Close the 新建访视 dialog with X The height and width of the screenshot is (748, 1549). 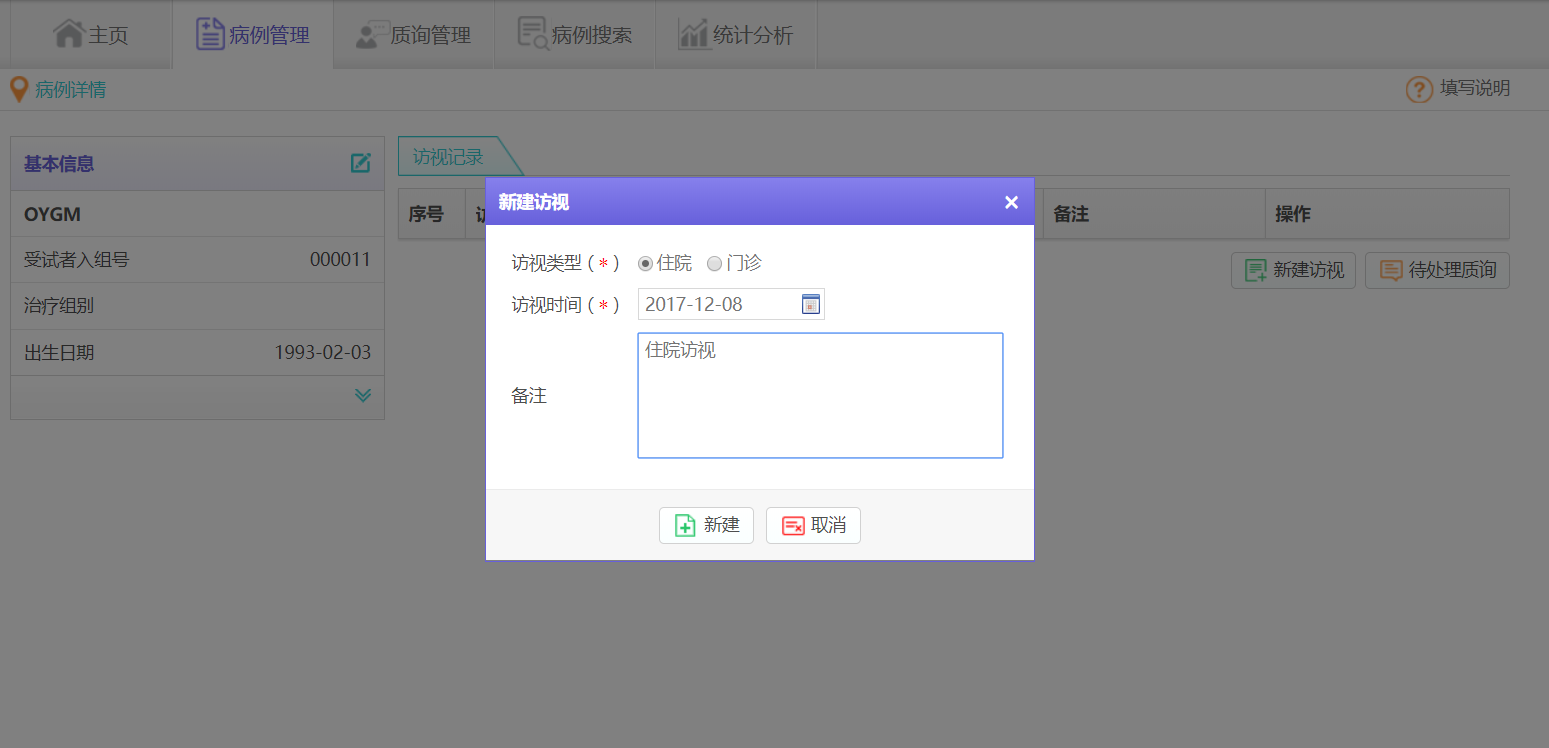1011,203
